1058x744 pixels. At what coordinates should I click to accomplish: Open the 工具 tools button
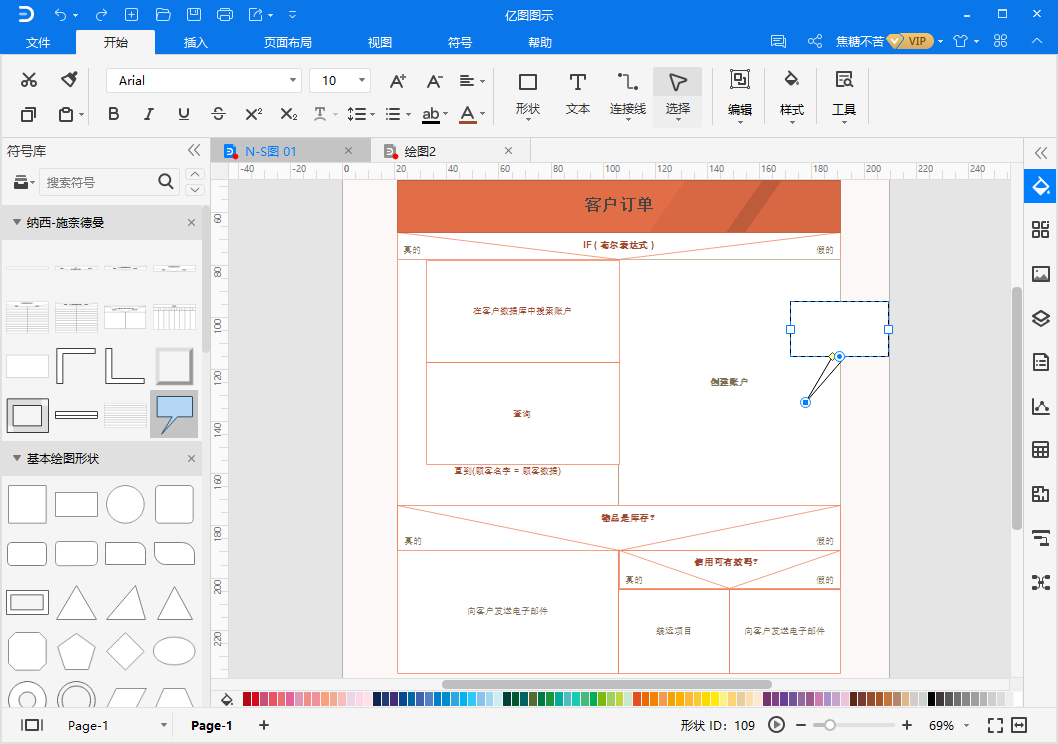coord(843,95)
